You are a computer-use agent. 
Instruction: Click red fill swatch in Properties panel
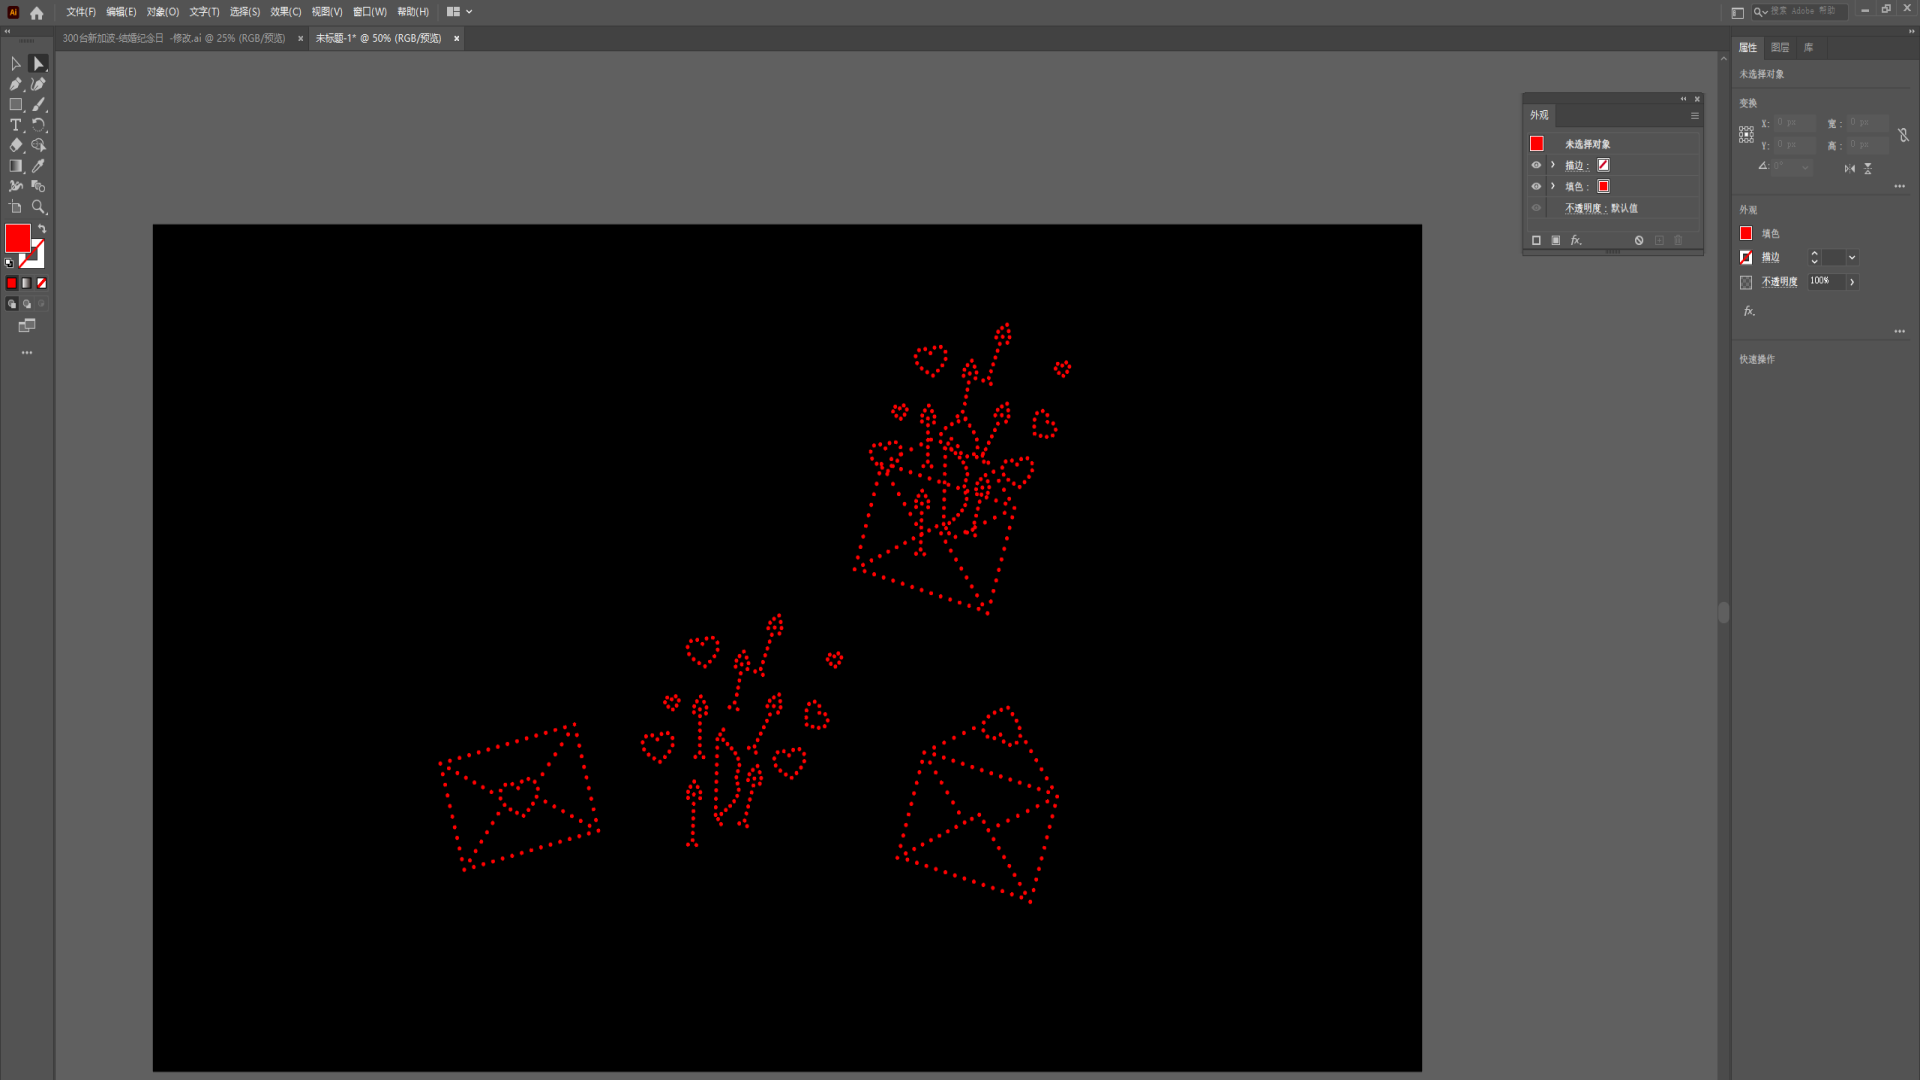pos(1746,233)
